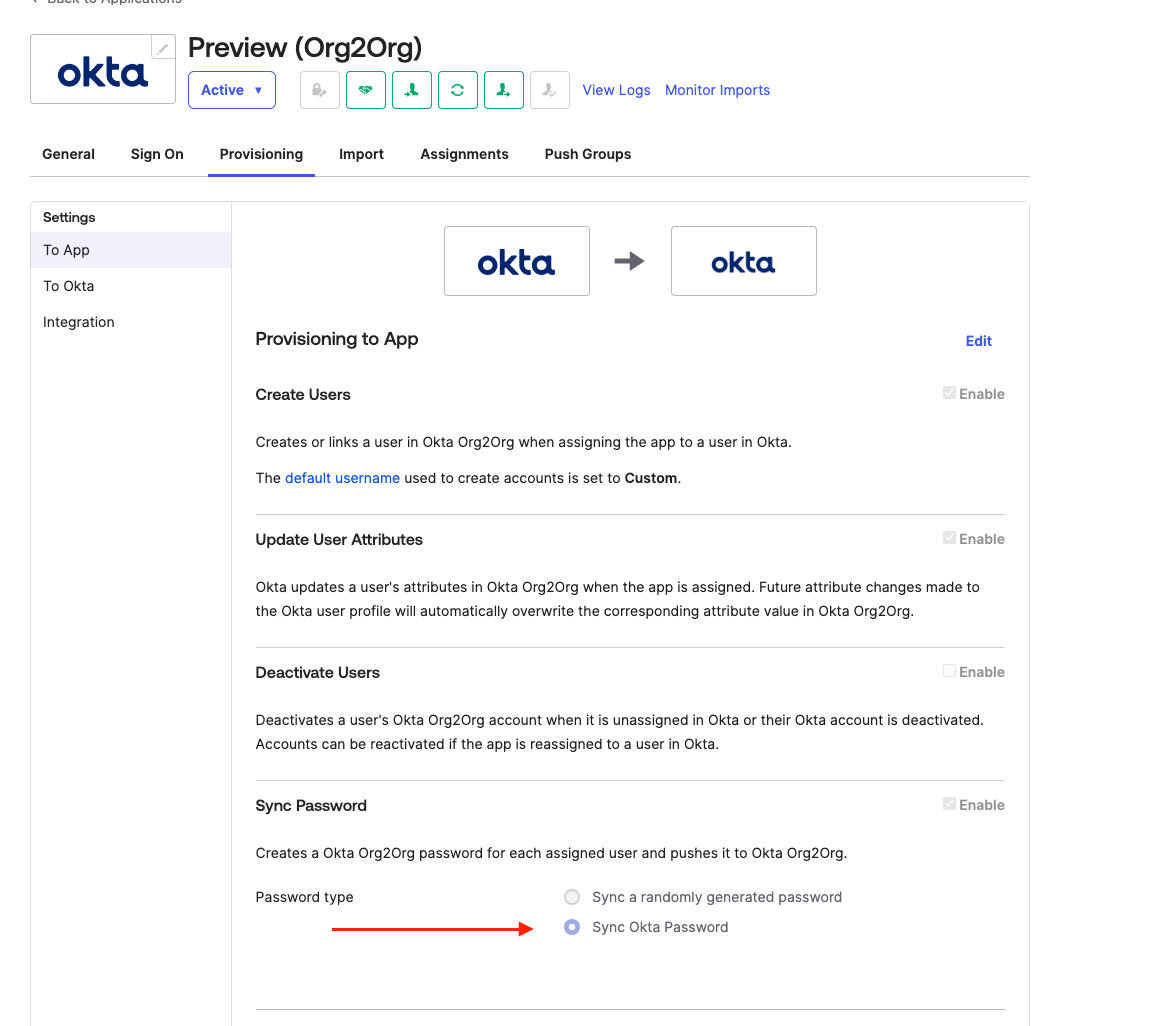Click the Settings sidebar header
This screenshot has height=1026, width=1174.
69,217
